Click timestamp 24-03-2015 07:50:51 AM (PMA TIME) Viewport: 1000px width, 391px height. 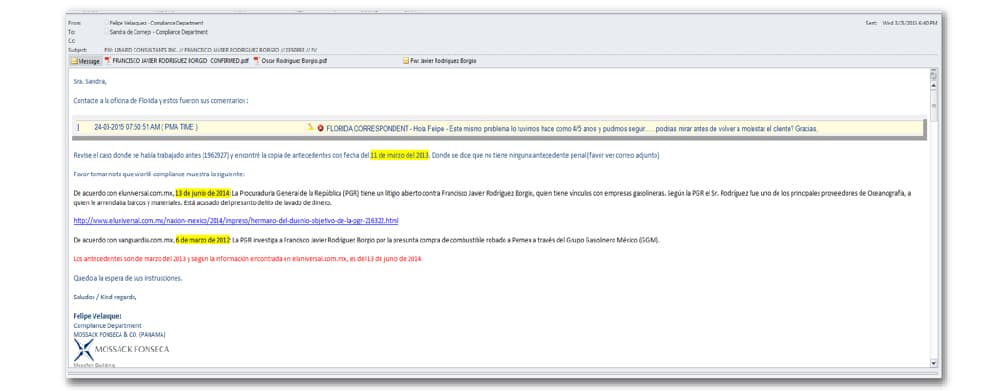click(146, 128)
